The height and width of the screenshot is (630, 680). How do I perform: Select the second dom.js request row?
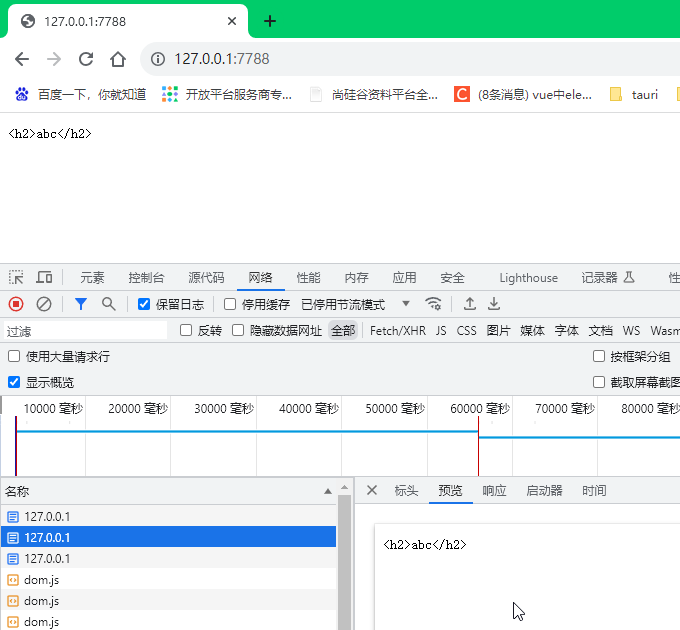coord(168,601)
